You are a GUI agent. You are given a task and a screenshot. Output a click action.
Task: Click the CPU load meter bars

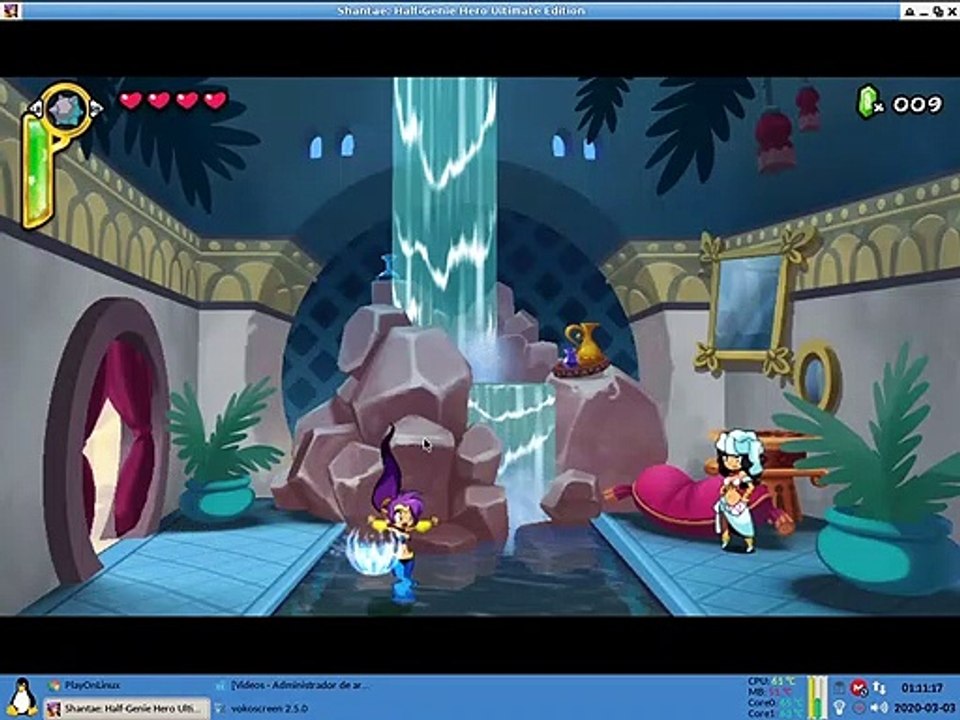[817, 697]
